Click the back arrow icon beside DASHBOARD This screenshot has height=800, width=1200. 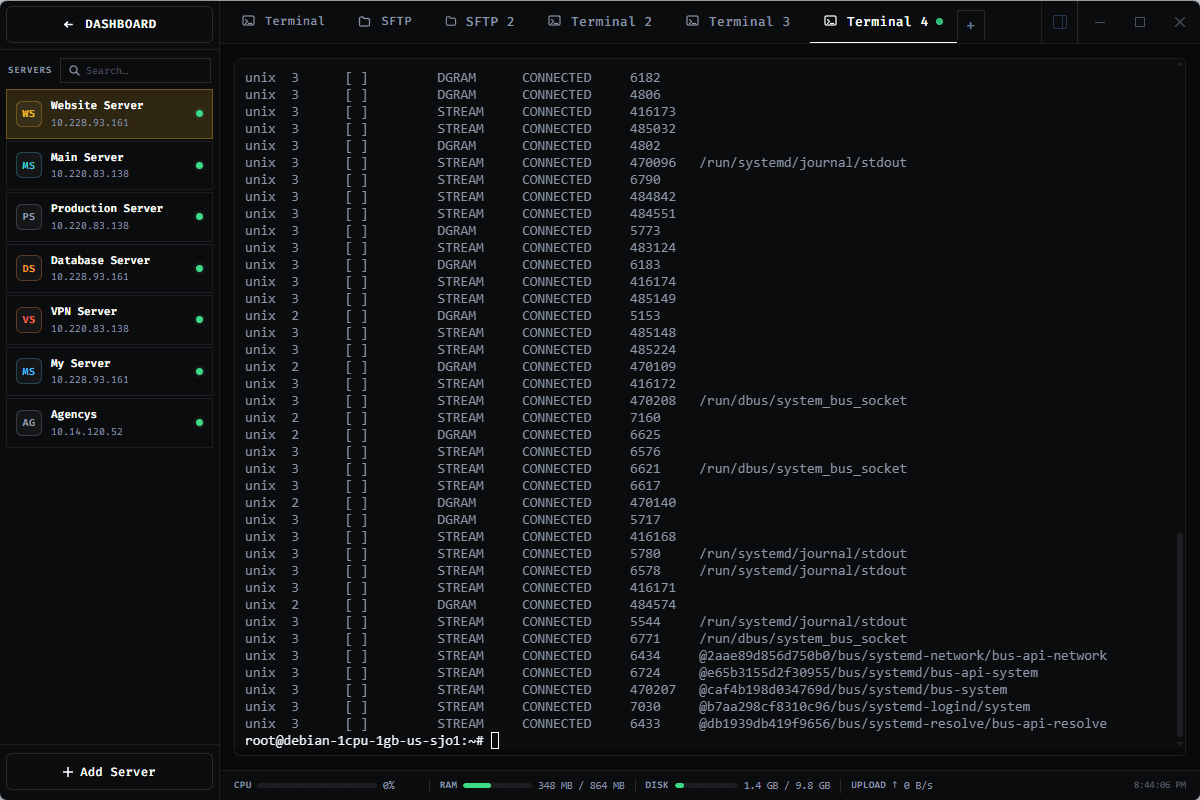coord(68,24)
